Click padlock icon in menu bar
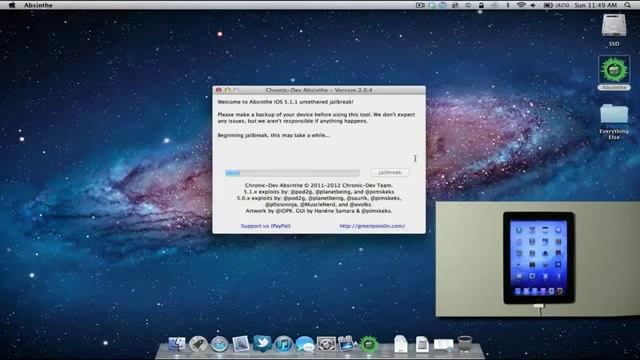 click(481, 5)
